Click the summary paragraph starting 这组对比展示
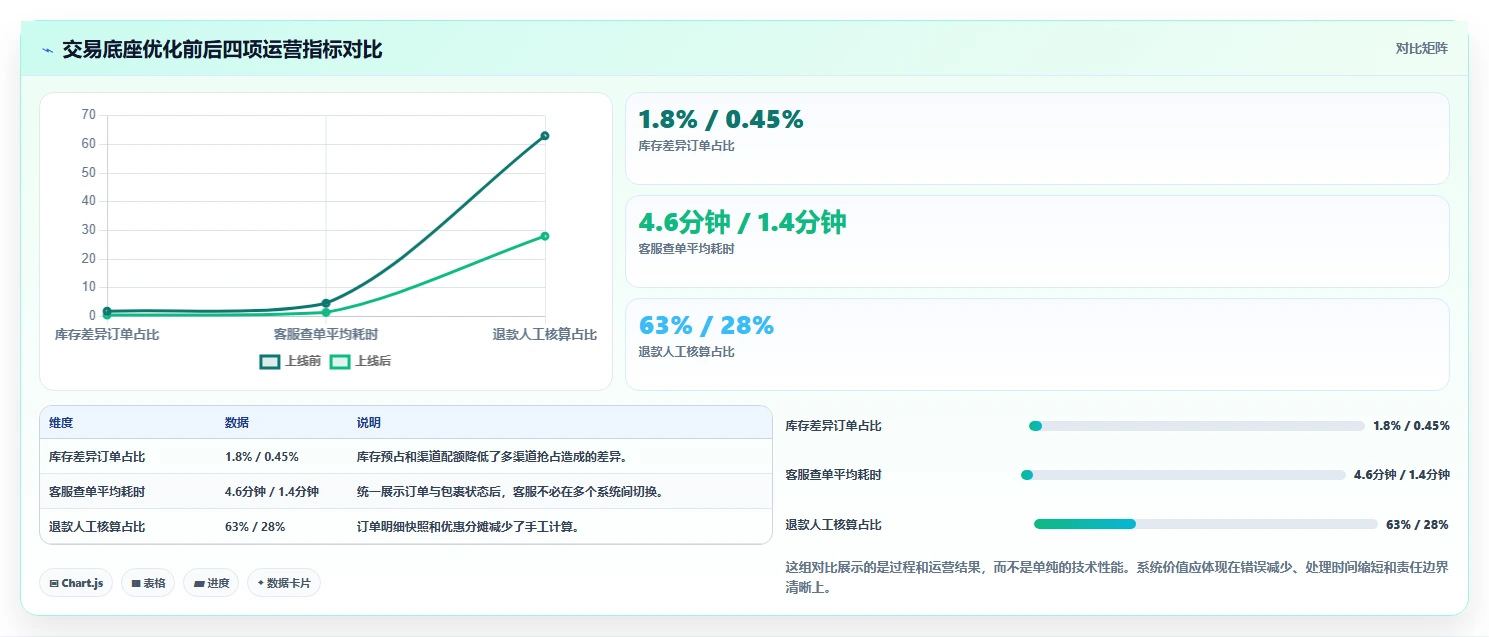The image size is (1489, 637). click(1117, 578)
